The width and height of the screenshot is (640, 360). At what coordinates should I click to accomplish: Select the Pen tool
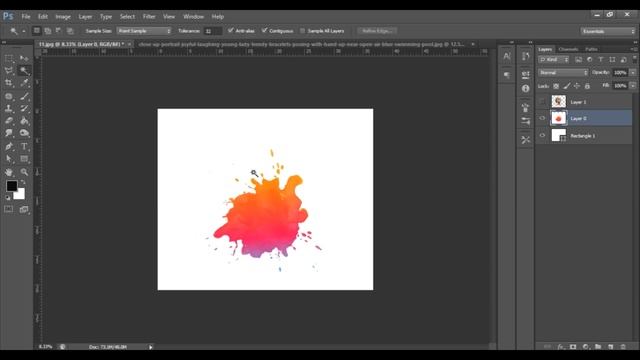(9, 146)
